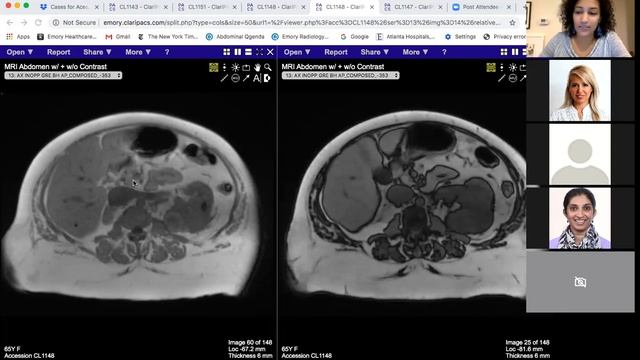Click the vertical scroll tool icon in left viewer
The height and width of the screenshot is (360, 640).
tap(224, 67)
